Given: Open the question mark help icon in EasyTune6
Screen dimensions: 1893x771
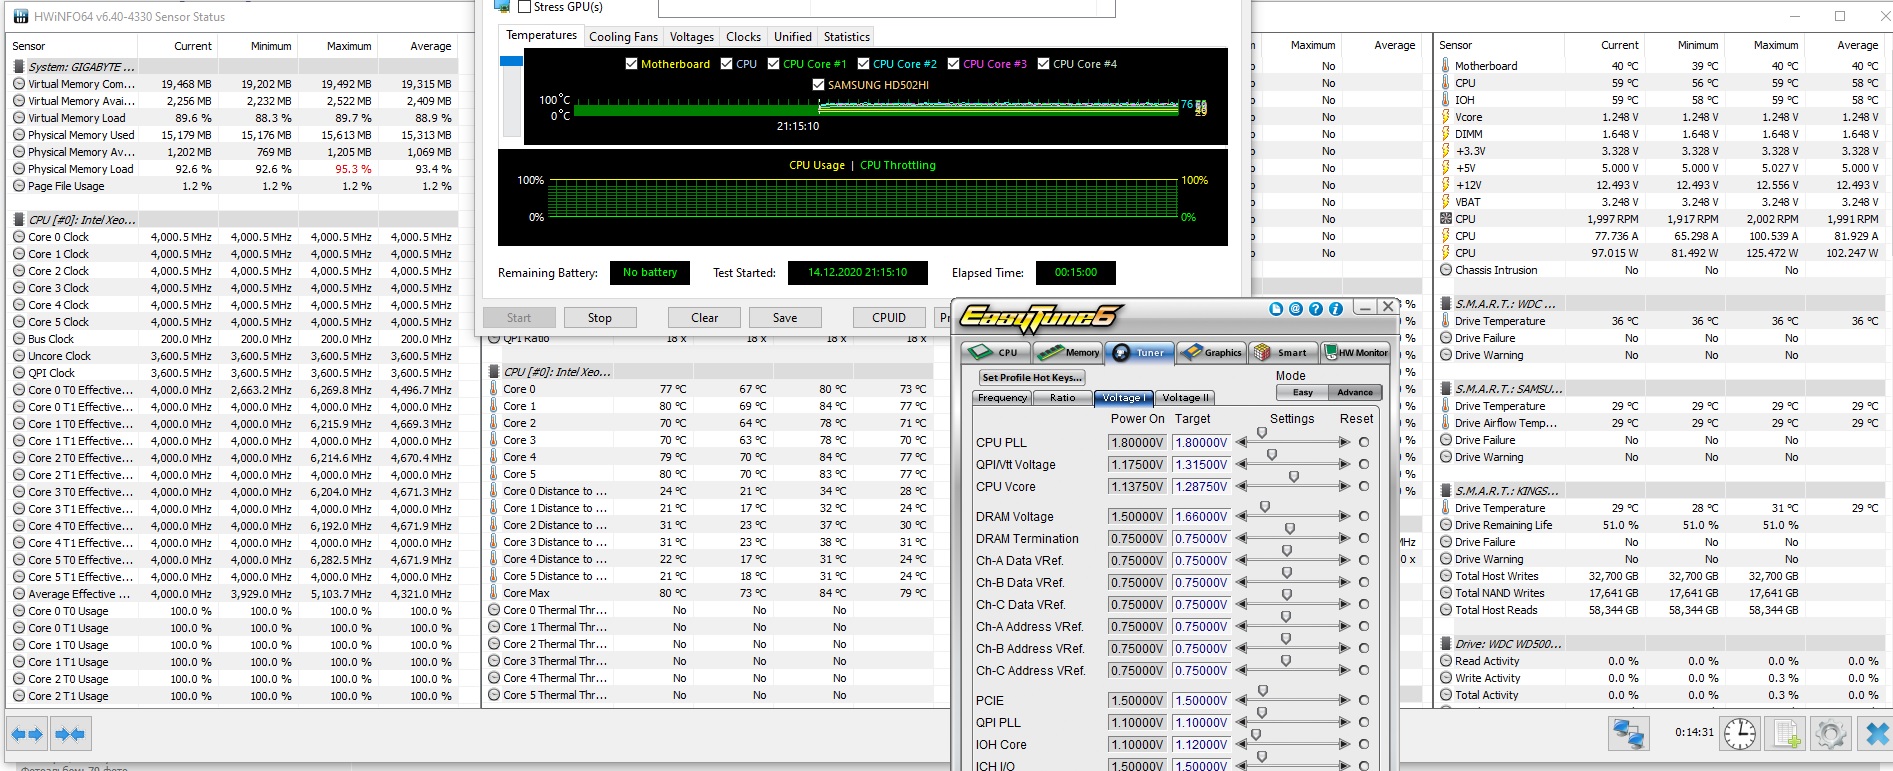Looking at the screenshot, I should [x=1316, y=309].
